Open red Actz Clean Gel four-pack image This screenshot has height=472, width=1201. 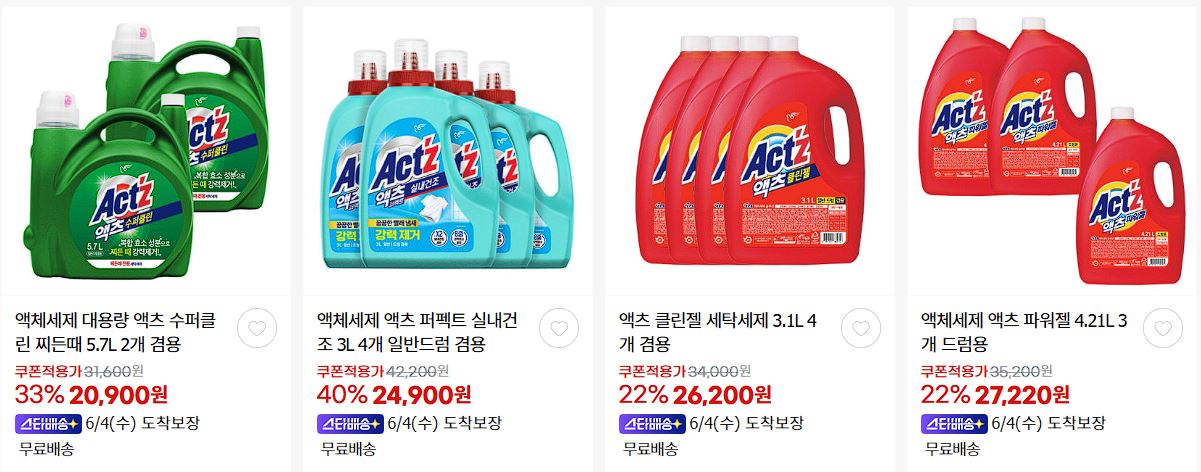click(750, 148)
